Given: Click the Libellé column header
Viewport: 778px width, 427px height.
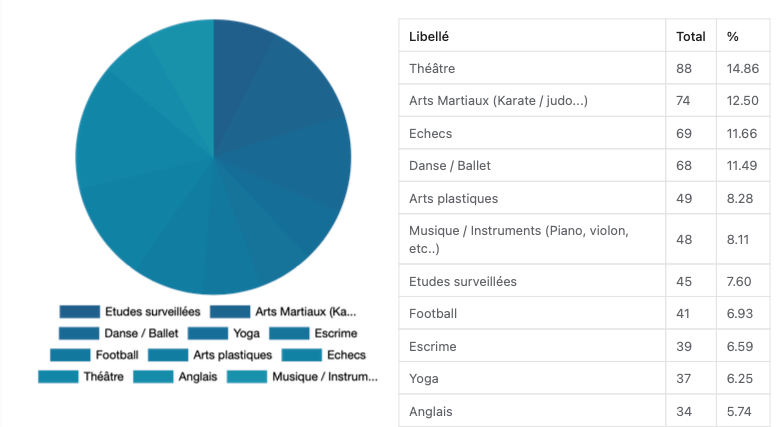Looking at the screenshot, I should [429, 36].
